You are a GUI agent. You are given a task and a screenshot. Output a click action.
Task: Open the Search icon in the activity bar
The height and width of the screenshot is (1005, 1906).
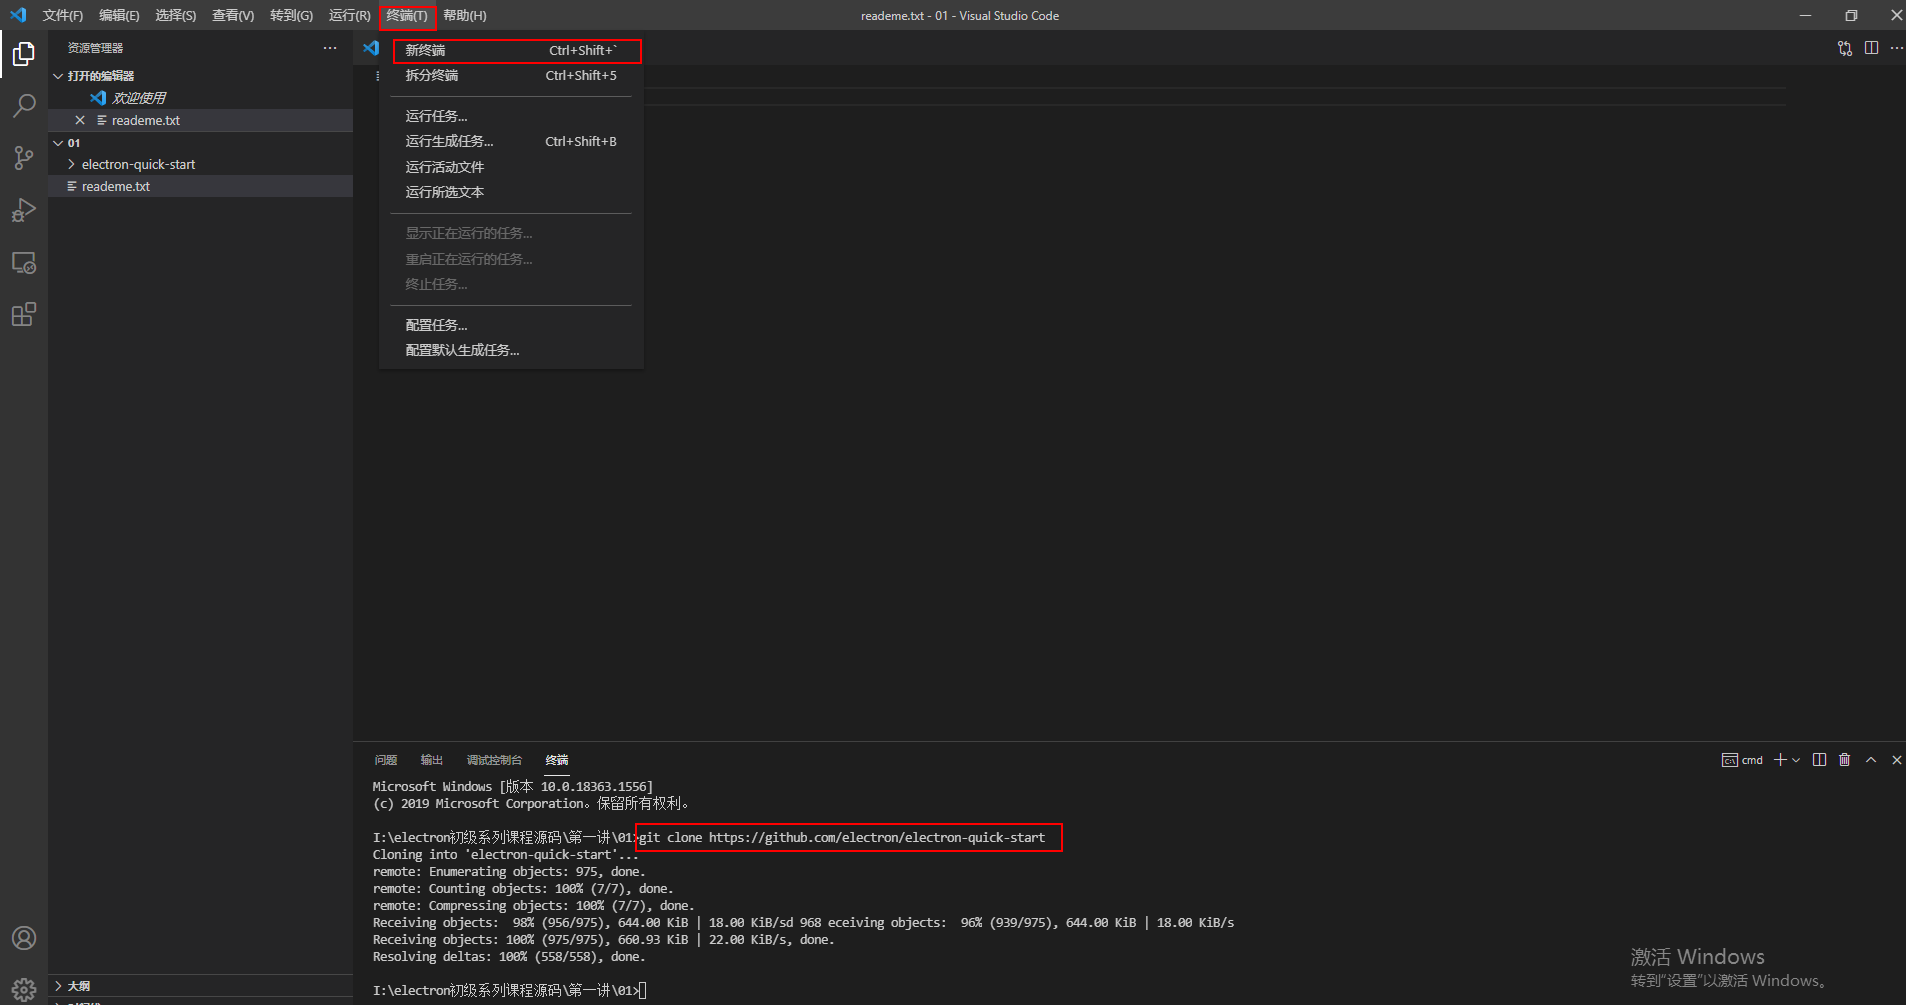[23, 106]
